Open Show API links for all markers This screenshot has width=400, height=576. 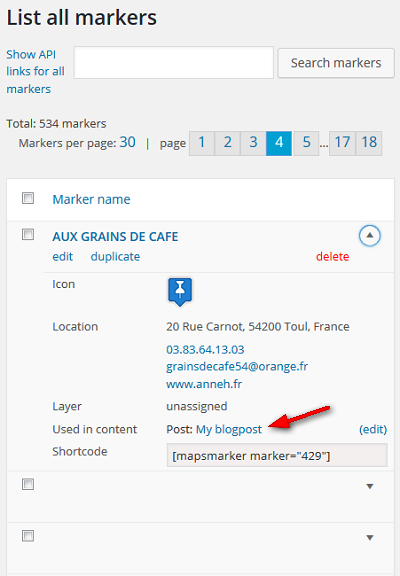pyautogui.click(x=35, y=72)
